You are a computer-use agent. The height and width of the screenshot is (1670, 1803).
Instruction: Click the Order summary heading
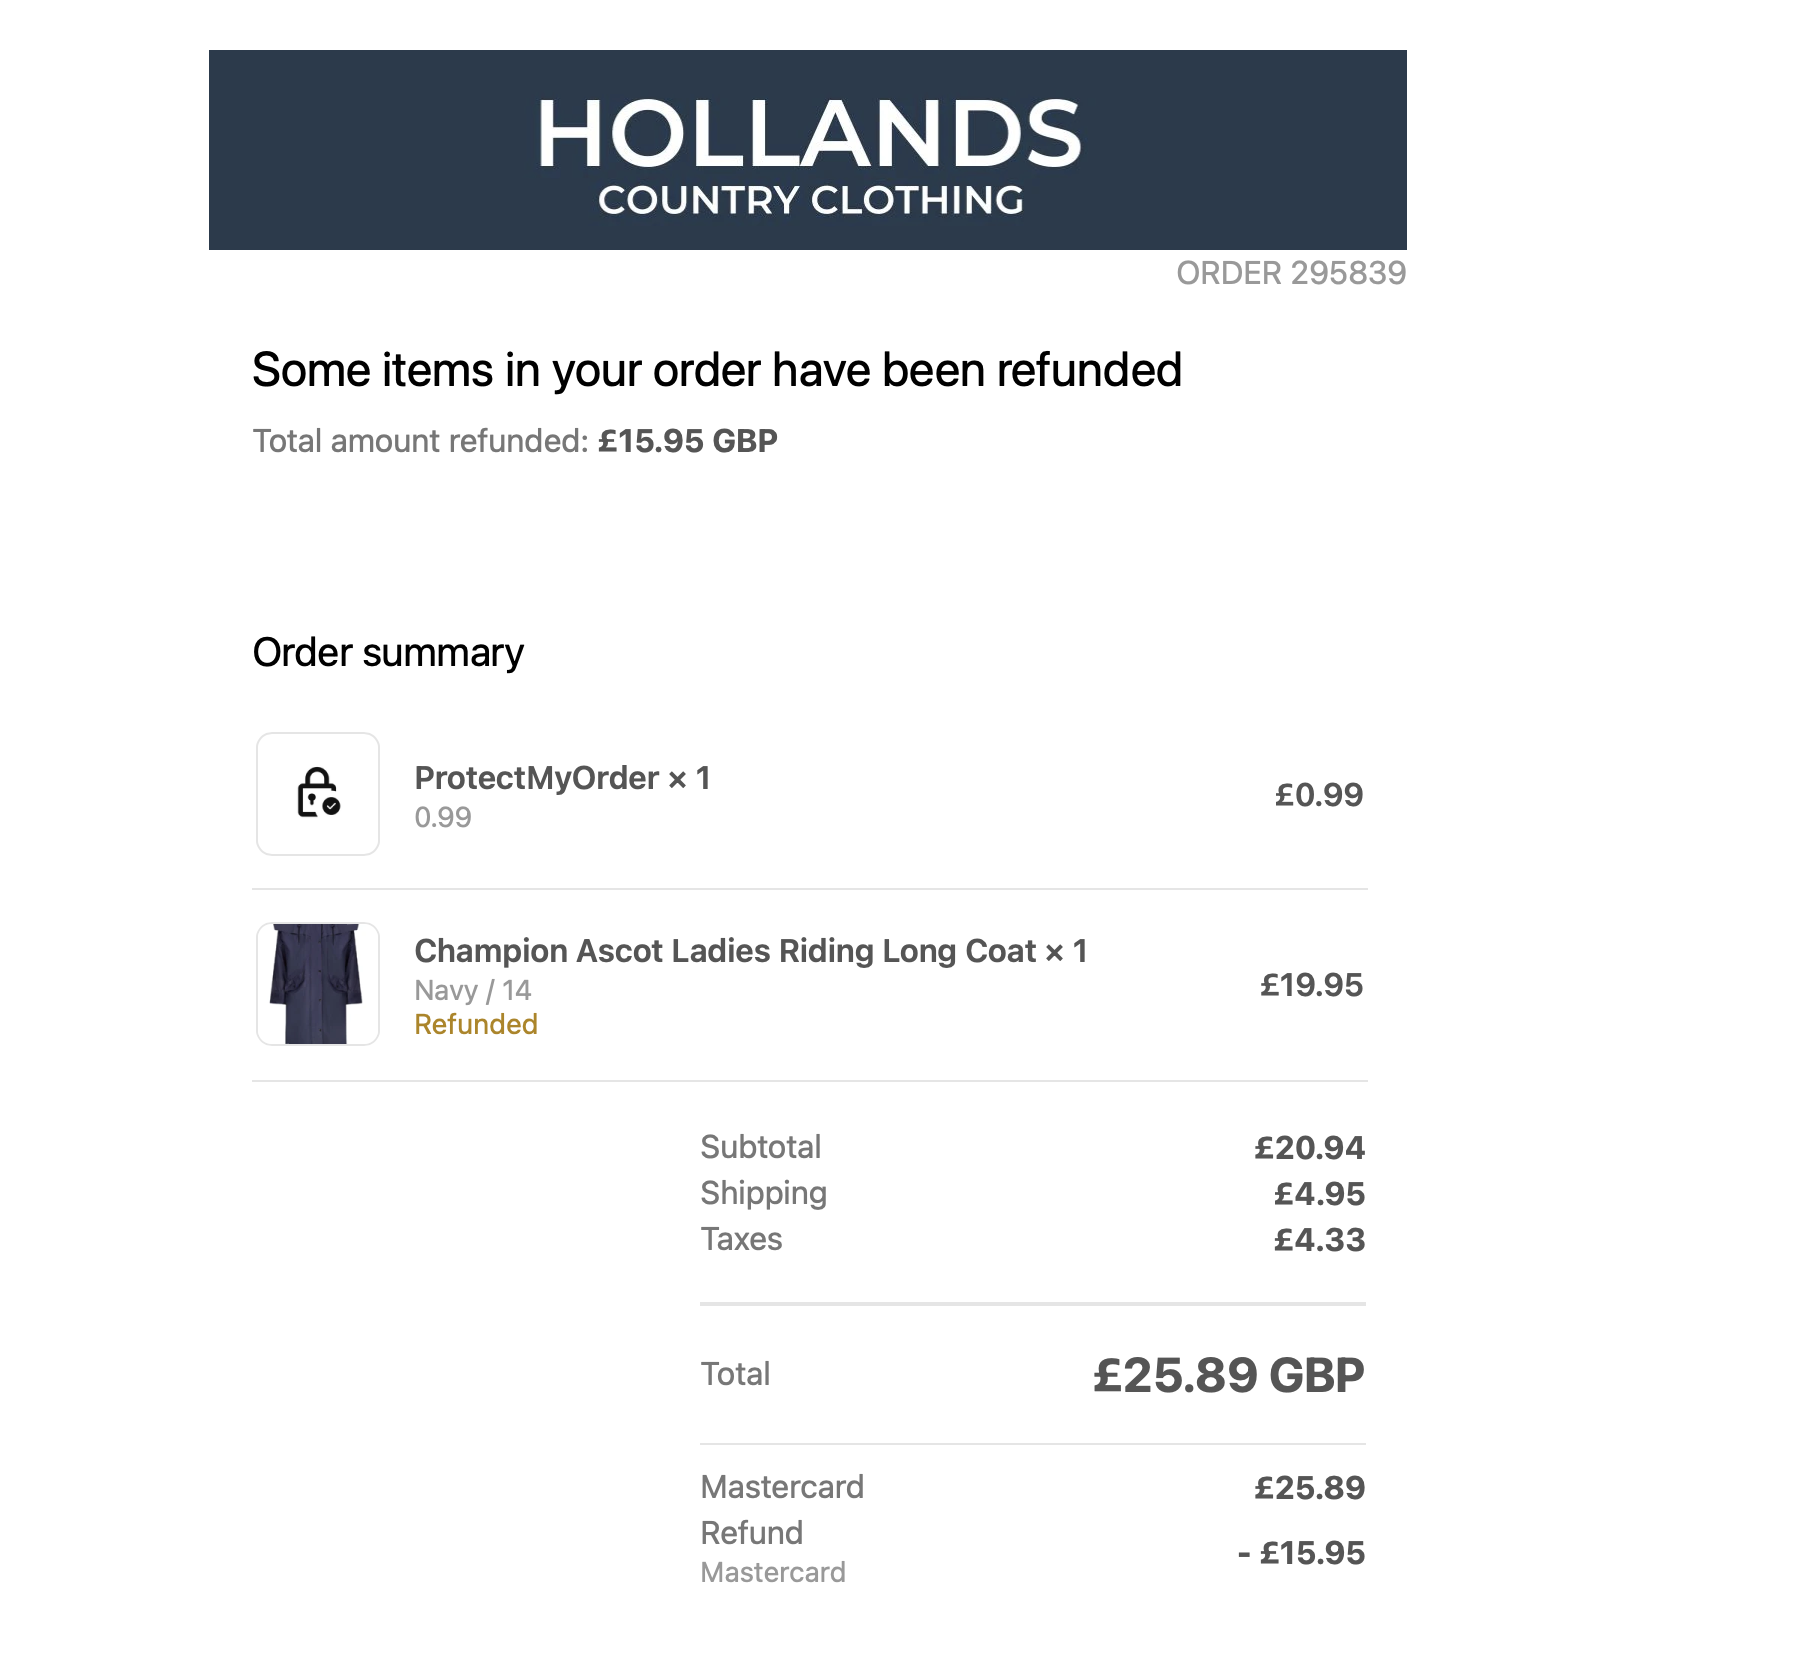(388, 653)
